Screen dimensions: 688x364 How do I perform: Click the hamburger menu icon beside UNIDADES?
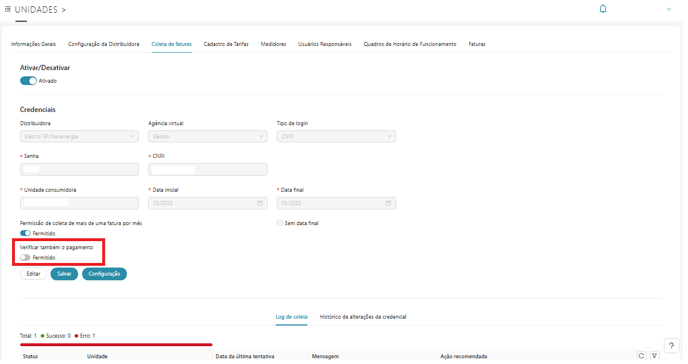tap(7, 9)
